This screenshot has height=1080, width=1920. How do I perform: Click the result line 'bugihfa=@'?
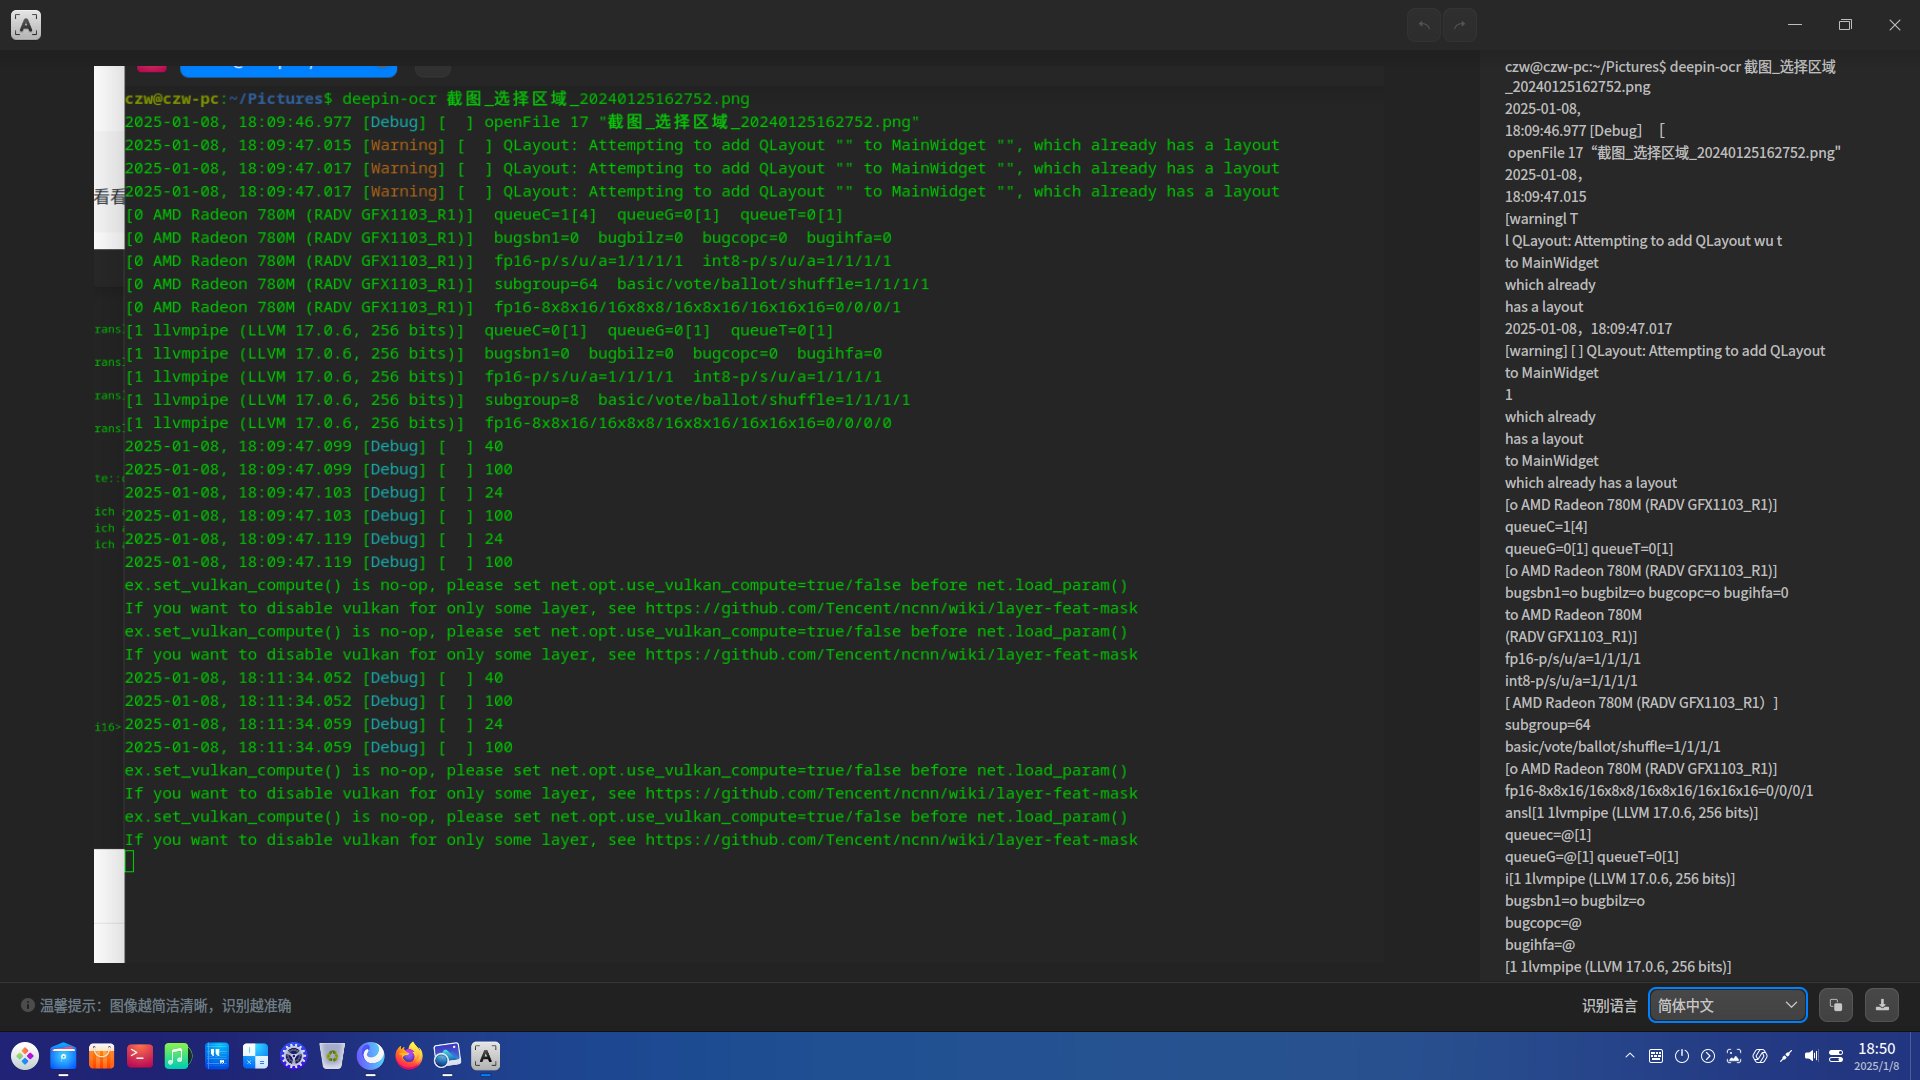[x=1540, y=945]
